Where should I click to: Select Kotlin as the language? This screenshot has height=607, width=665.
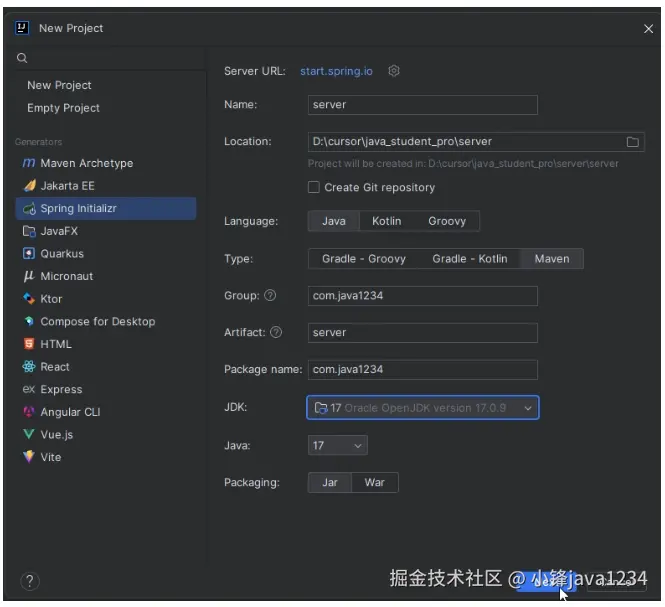(386, 221)
